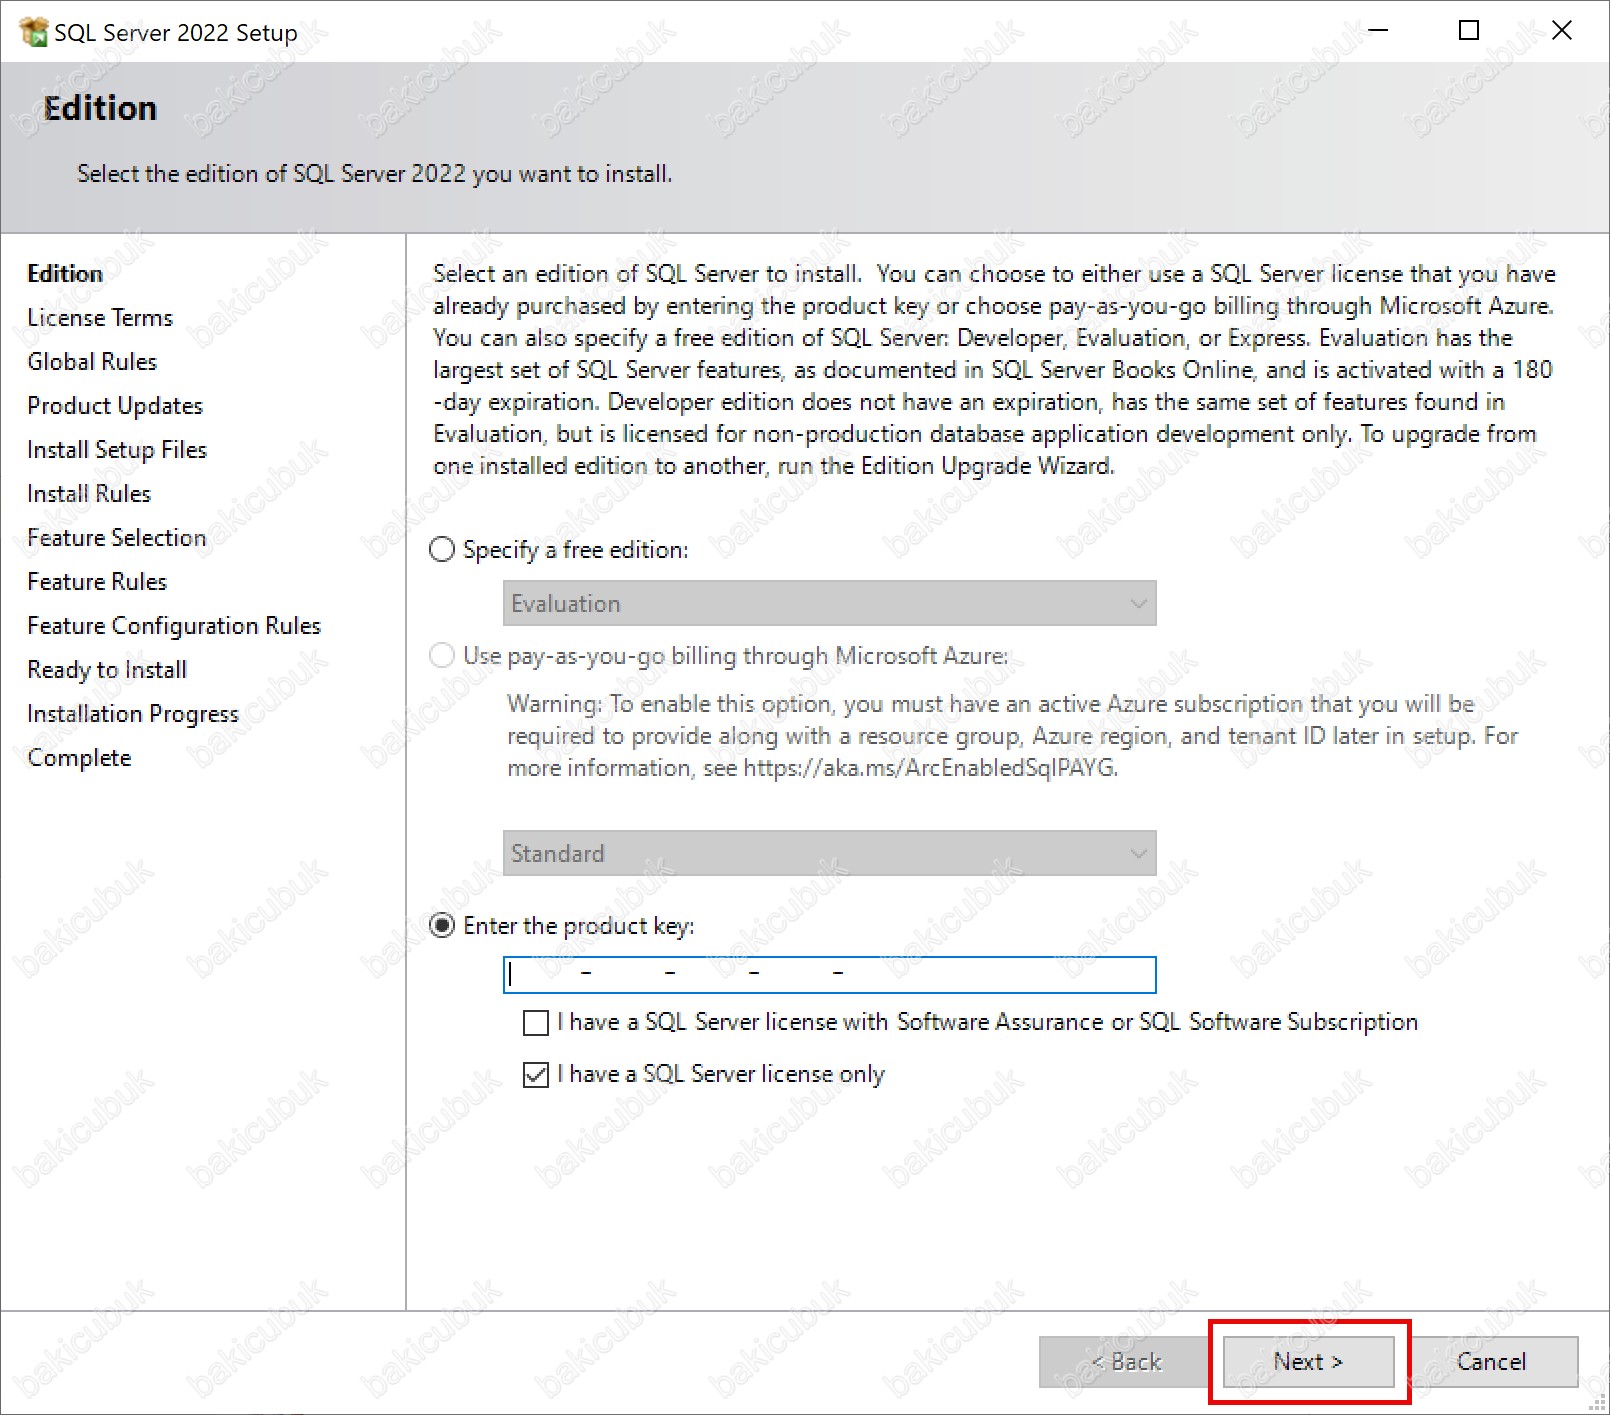1610x1415 pixels.
Task: Click the product key input field
Action: 829,975
